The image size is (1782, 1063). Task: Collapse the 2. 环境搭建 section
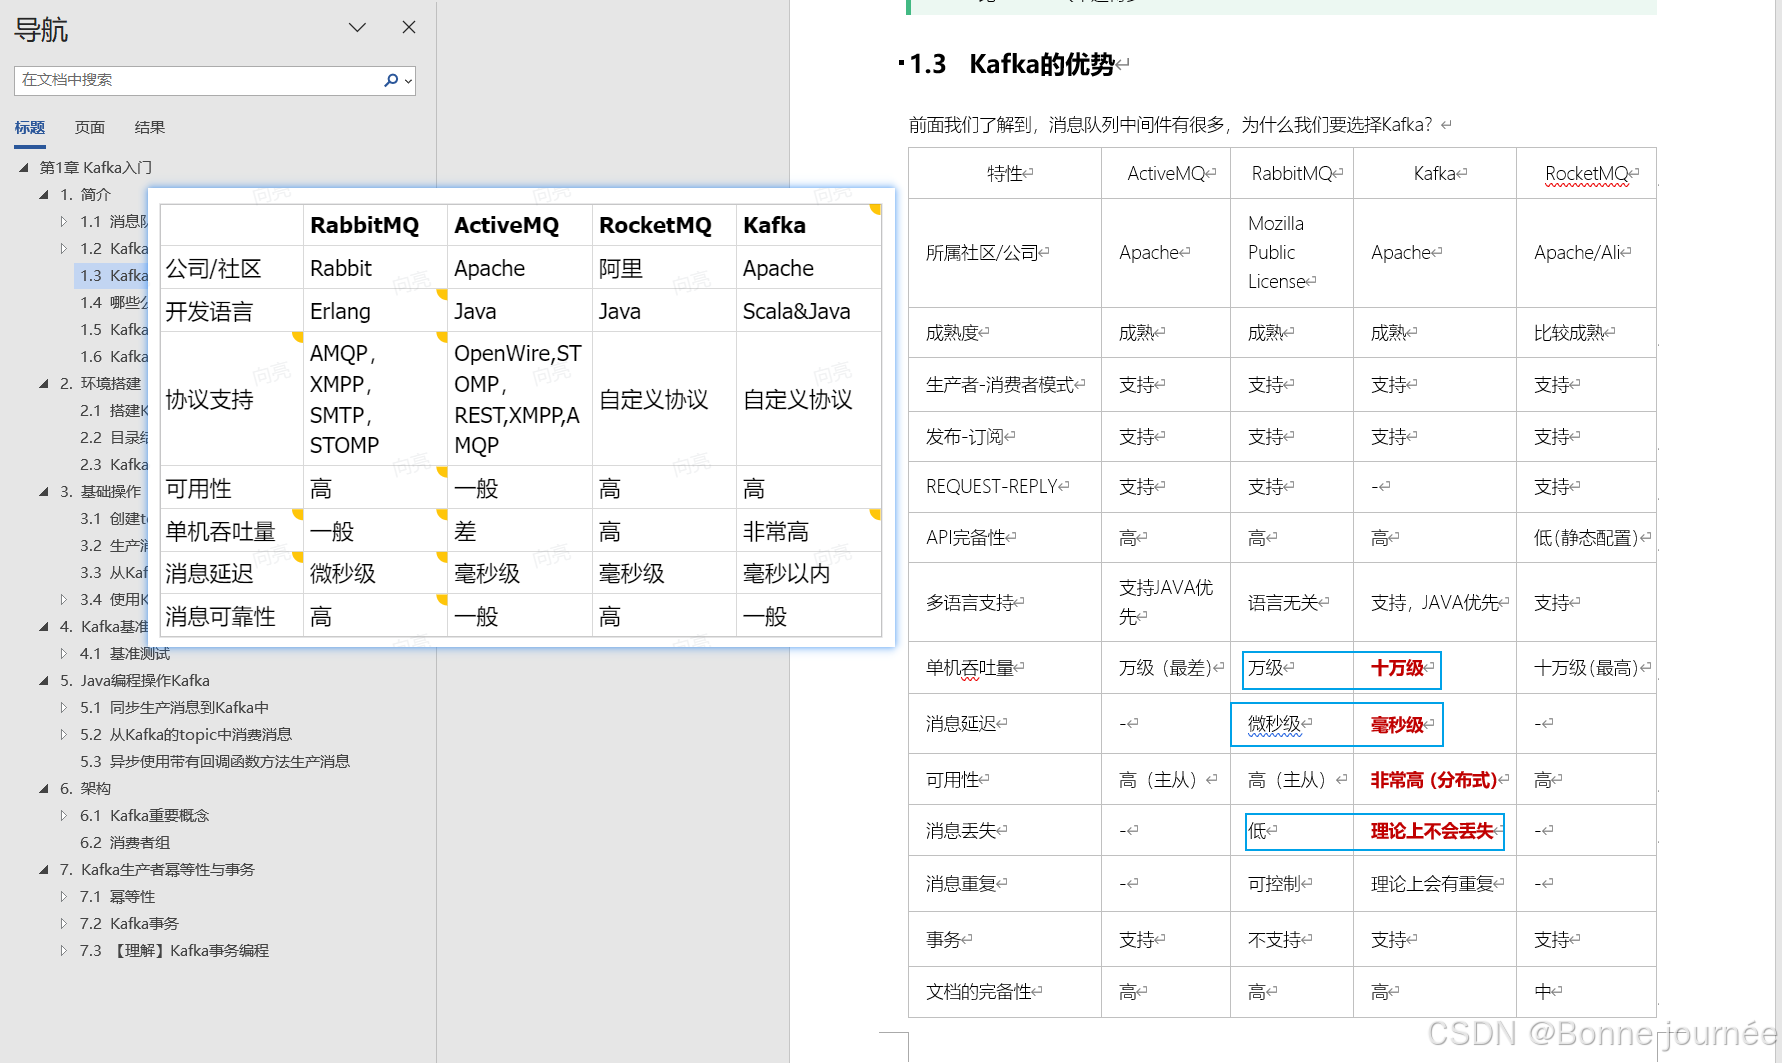44,383
